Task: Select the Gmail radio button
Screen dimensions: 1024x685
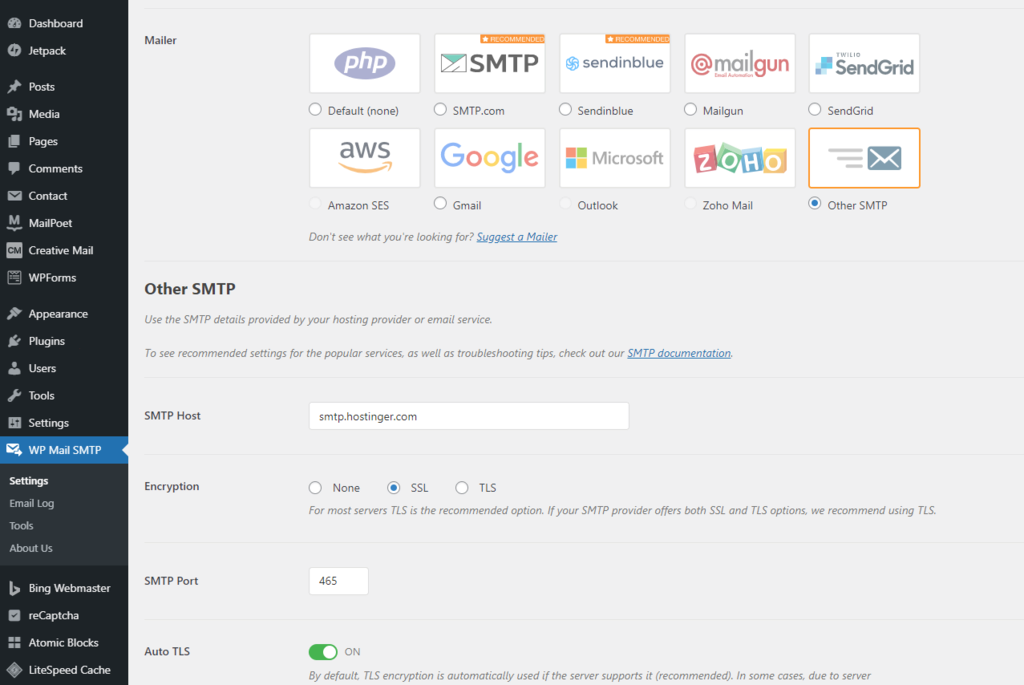Action: [x=440, y=204]
